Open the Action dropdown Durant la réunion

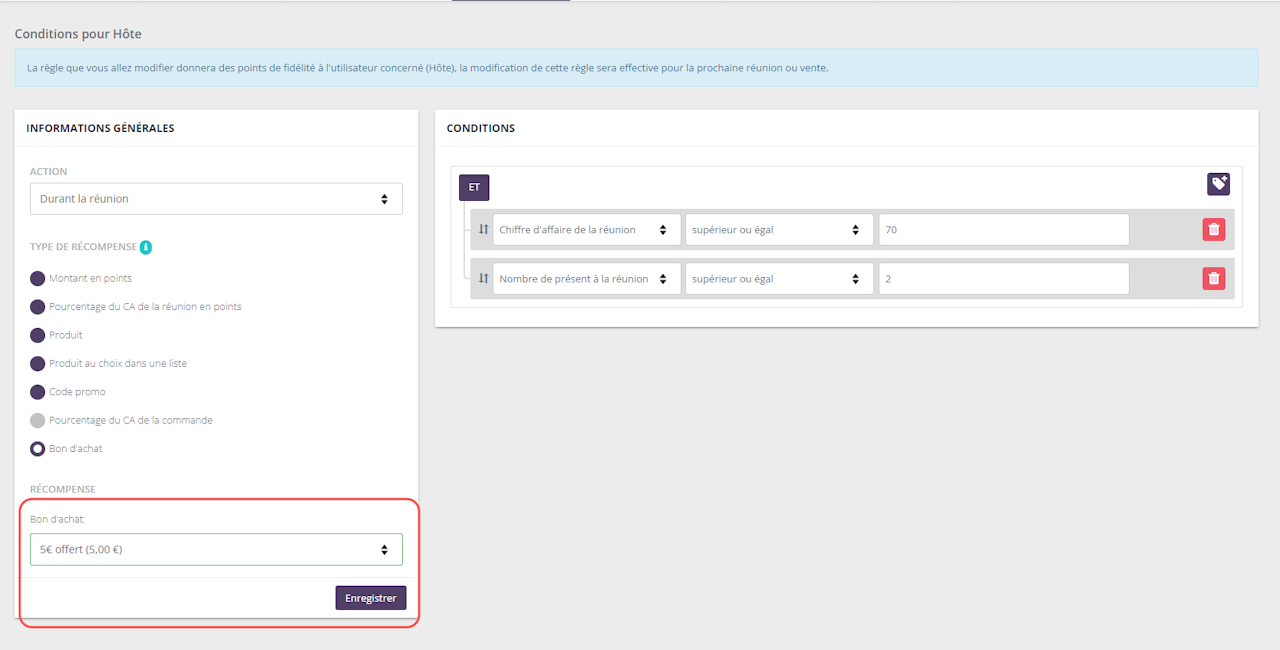tap(216, 199)
